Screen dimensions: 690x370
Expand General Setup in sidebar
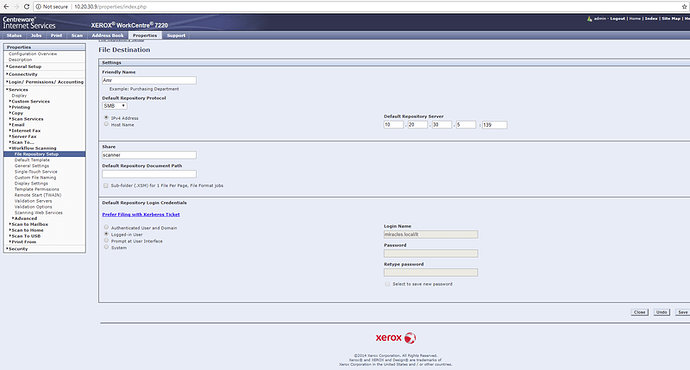(x=25, y=66)
